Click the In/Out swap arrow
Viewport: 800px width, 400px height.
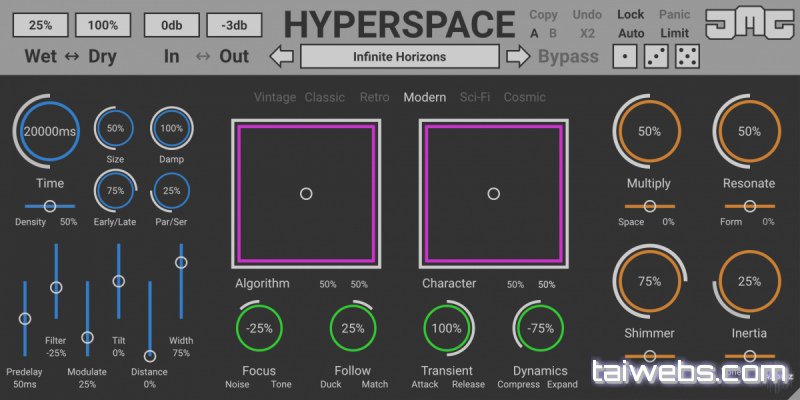[200, 57]
